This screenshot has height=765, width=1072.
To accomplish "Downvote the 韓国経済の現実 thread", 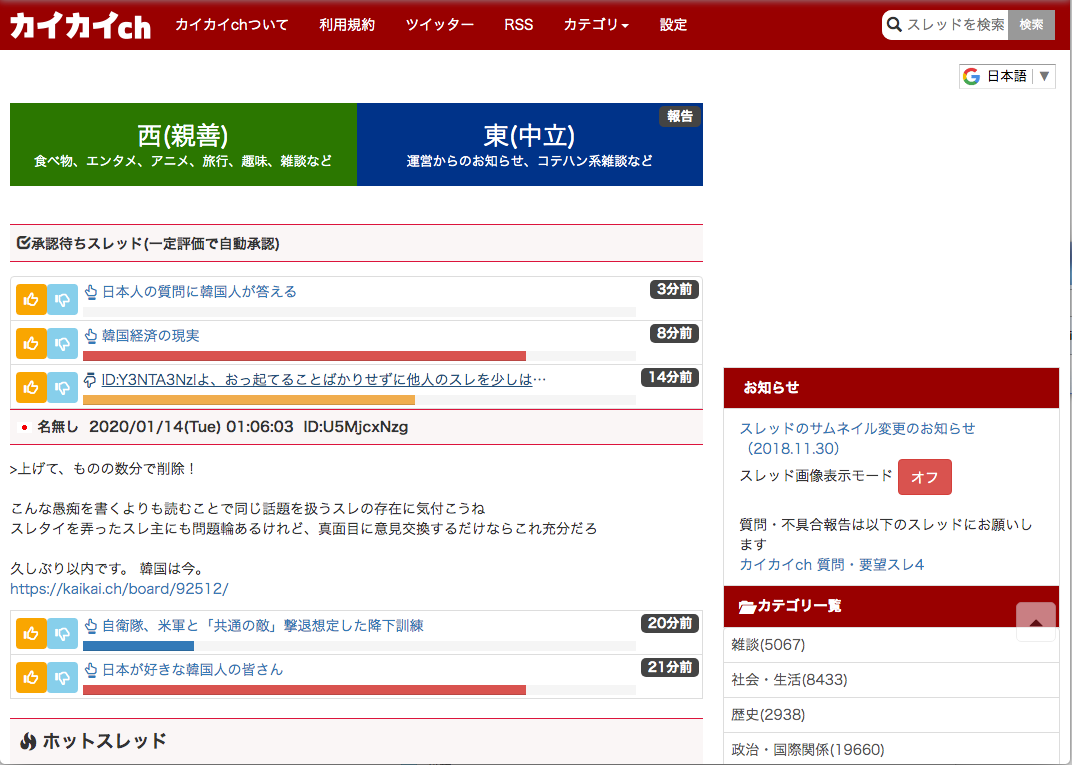I will [x=62, y=343].
